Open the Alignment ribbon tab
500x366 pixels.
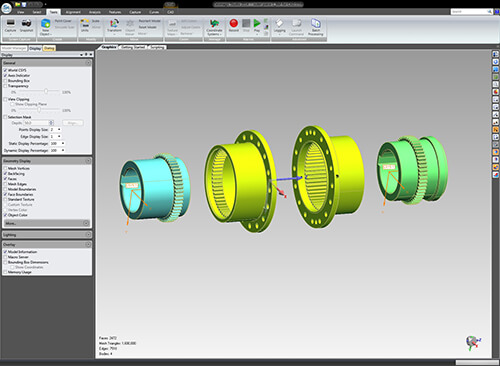click(x=73, y=12)
